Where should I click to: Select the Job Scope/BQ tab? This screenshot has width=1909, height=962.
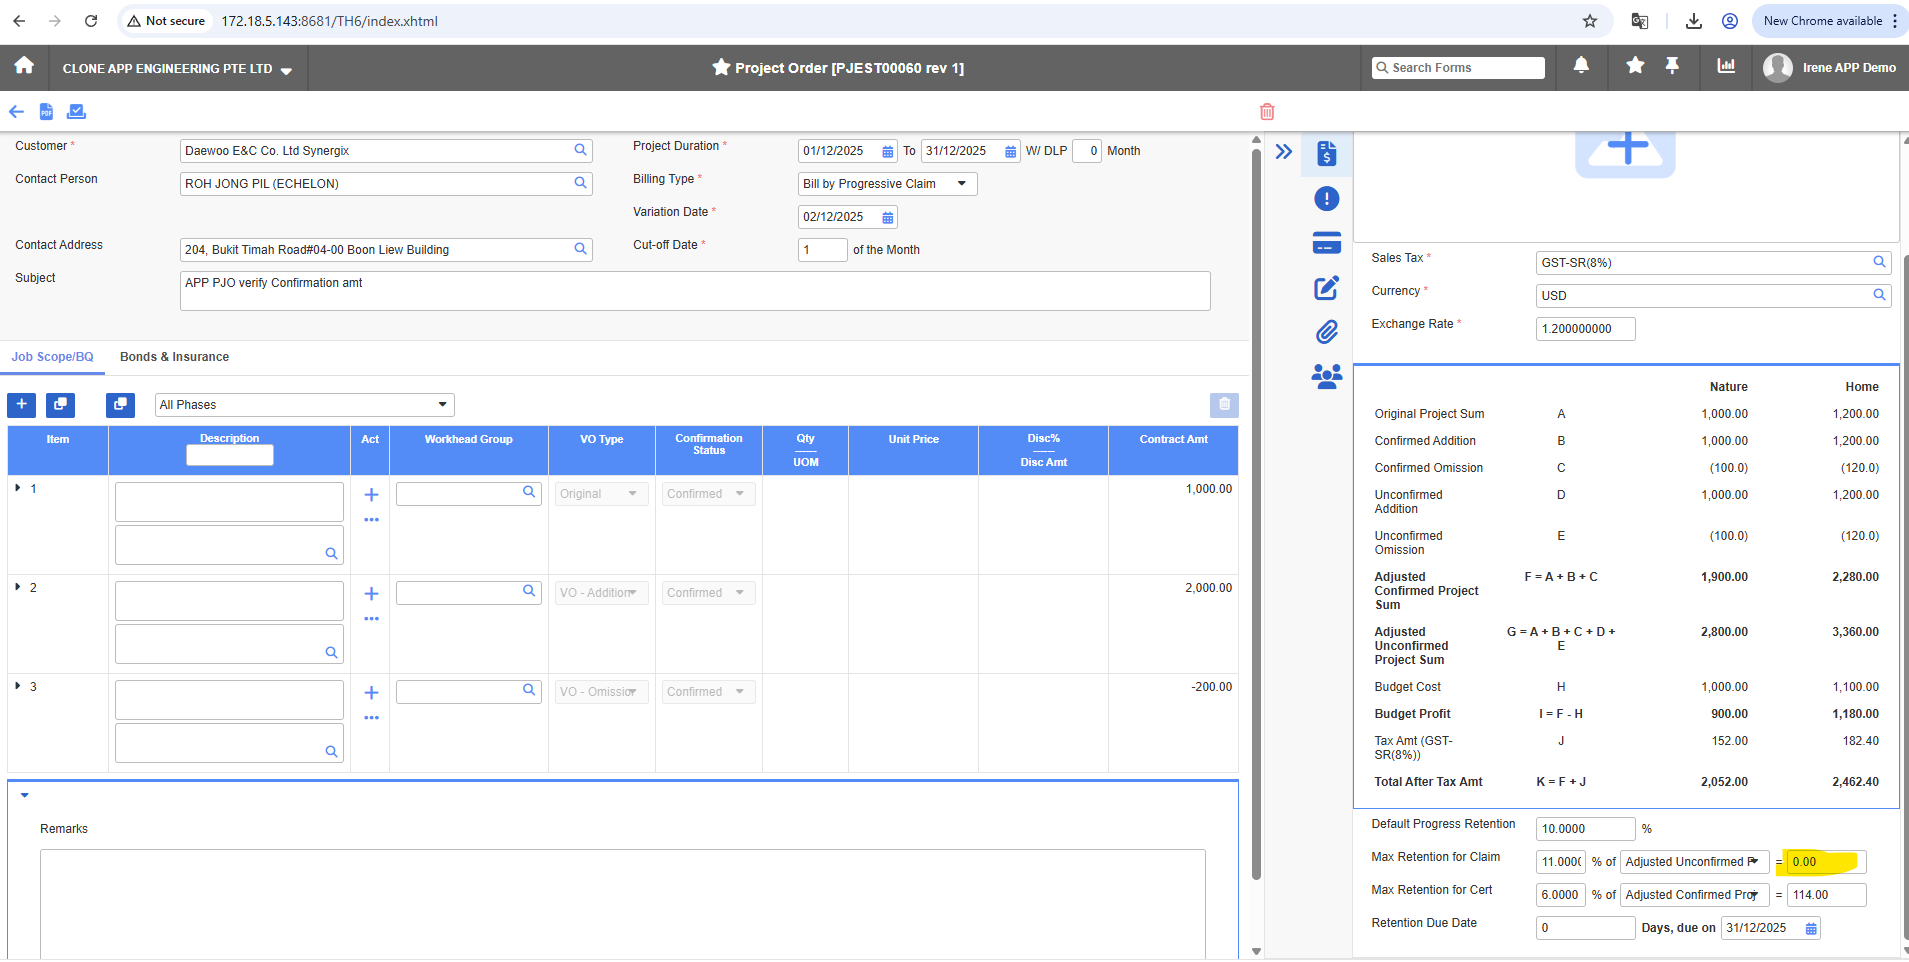pyautogui.click(x=52, y=357)
